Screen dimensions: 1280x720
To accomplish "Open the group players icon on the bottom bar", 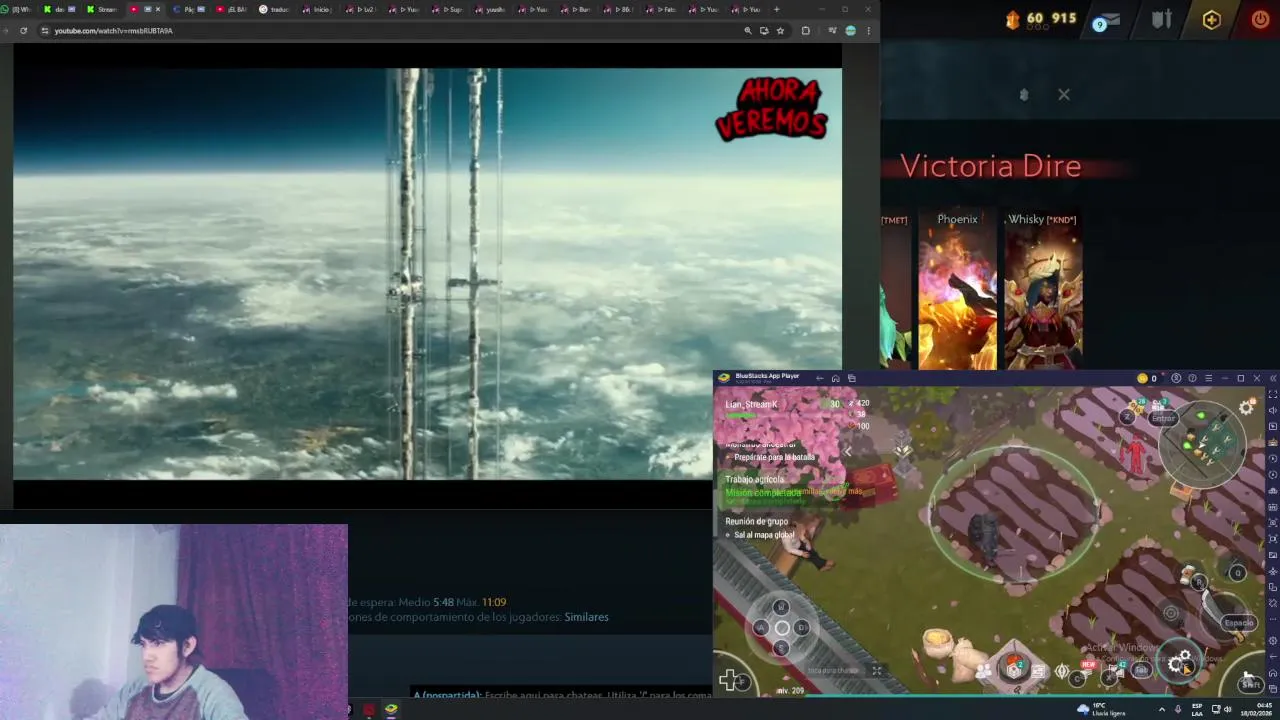I will click(x=983, y=672).
